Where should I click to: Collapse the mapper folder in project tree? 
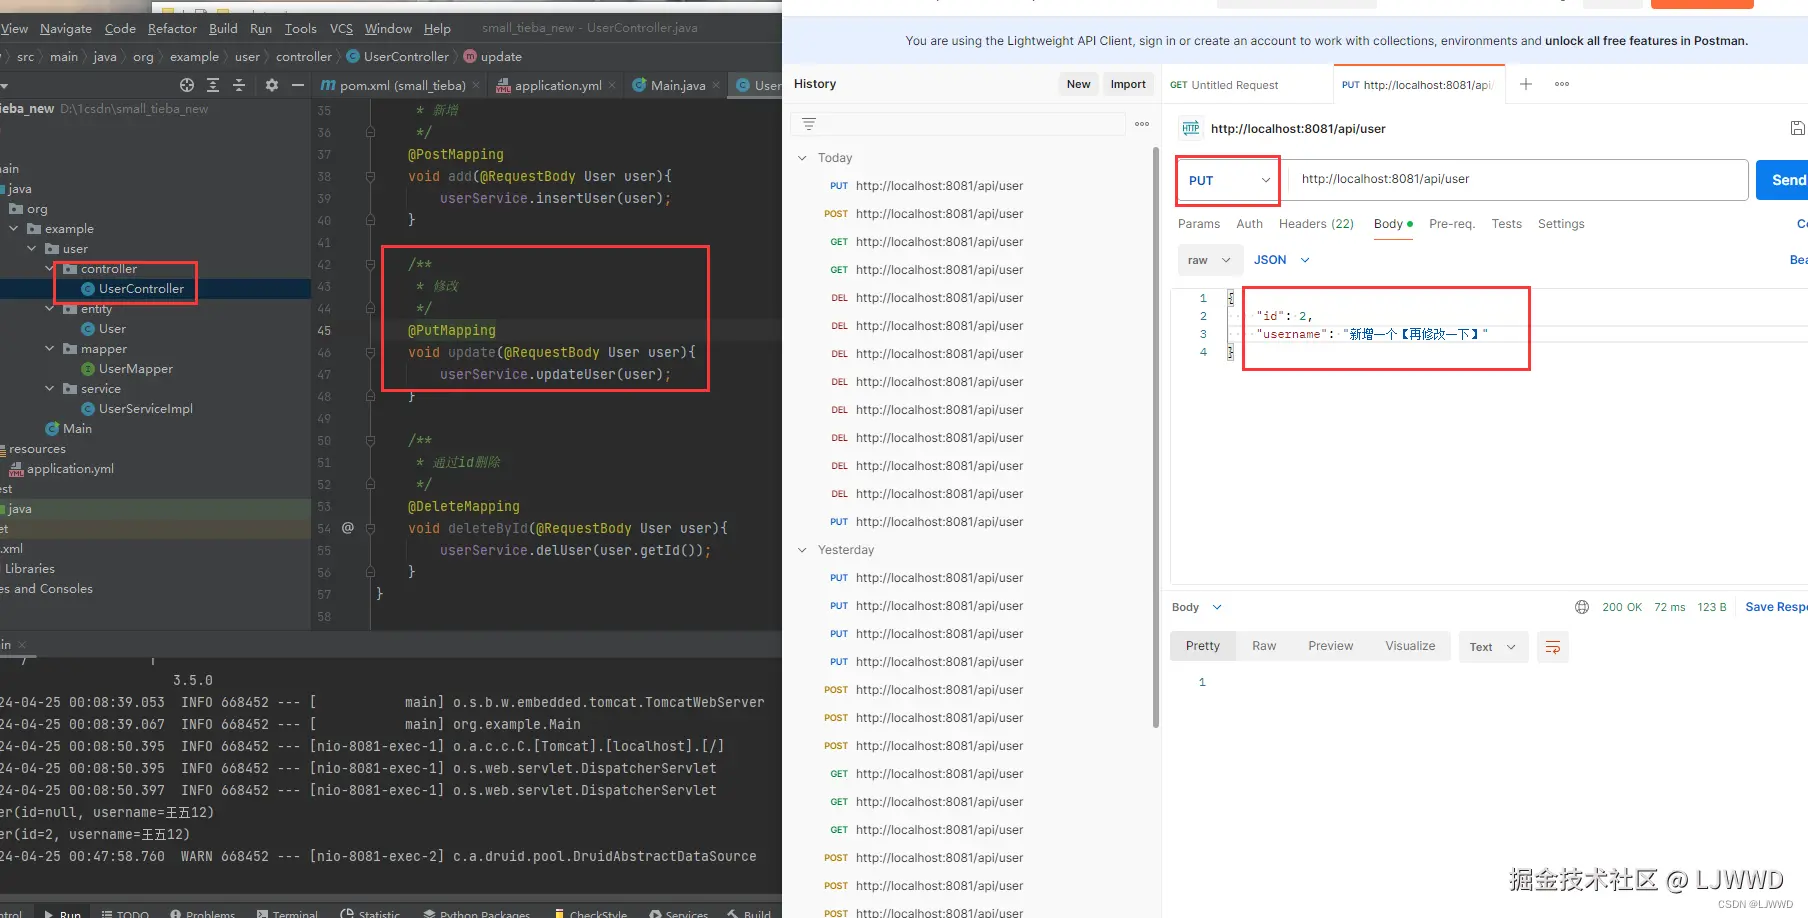coord(50,349)
